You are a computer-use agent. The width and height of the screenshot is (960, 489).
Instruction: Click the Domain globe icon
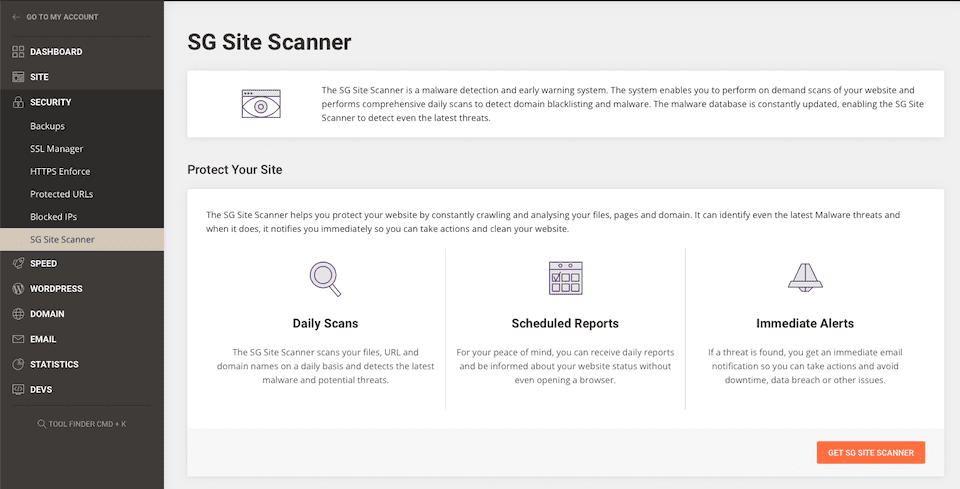[x=18, y=314]
